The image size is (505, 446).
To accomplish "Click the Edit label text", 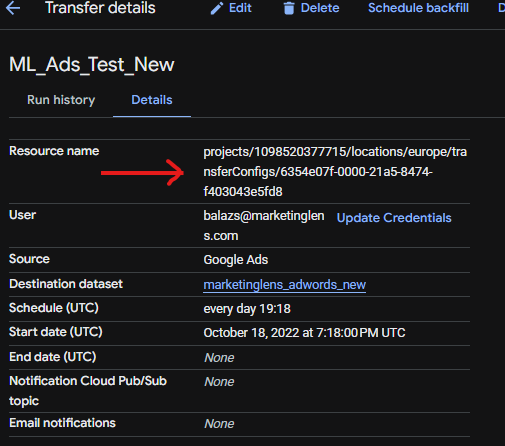I will click(240, 8).
